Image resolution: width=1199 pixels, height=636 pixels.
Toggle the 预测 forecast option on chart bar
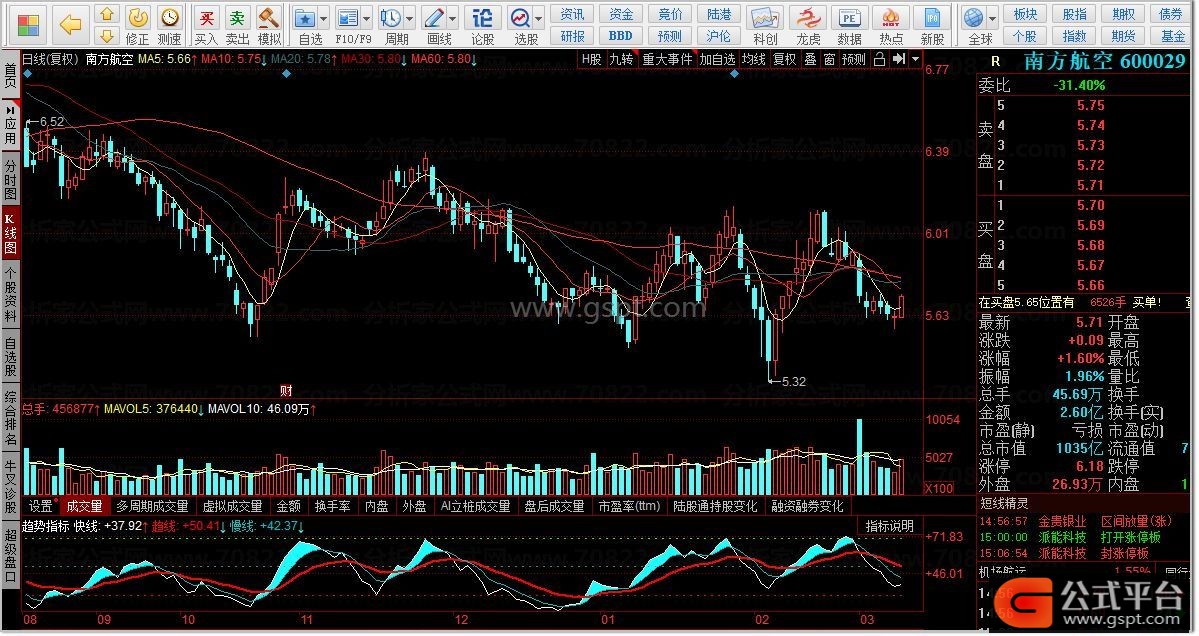tap(853, 60)
